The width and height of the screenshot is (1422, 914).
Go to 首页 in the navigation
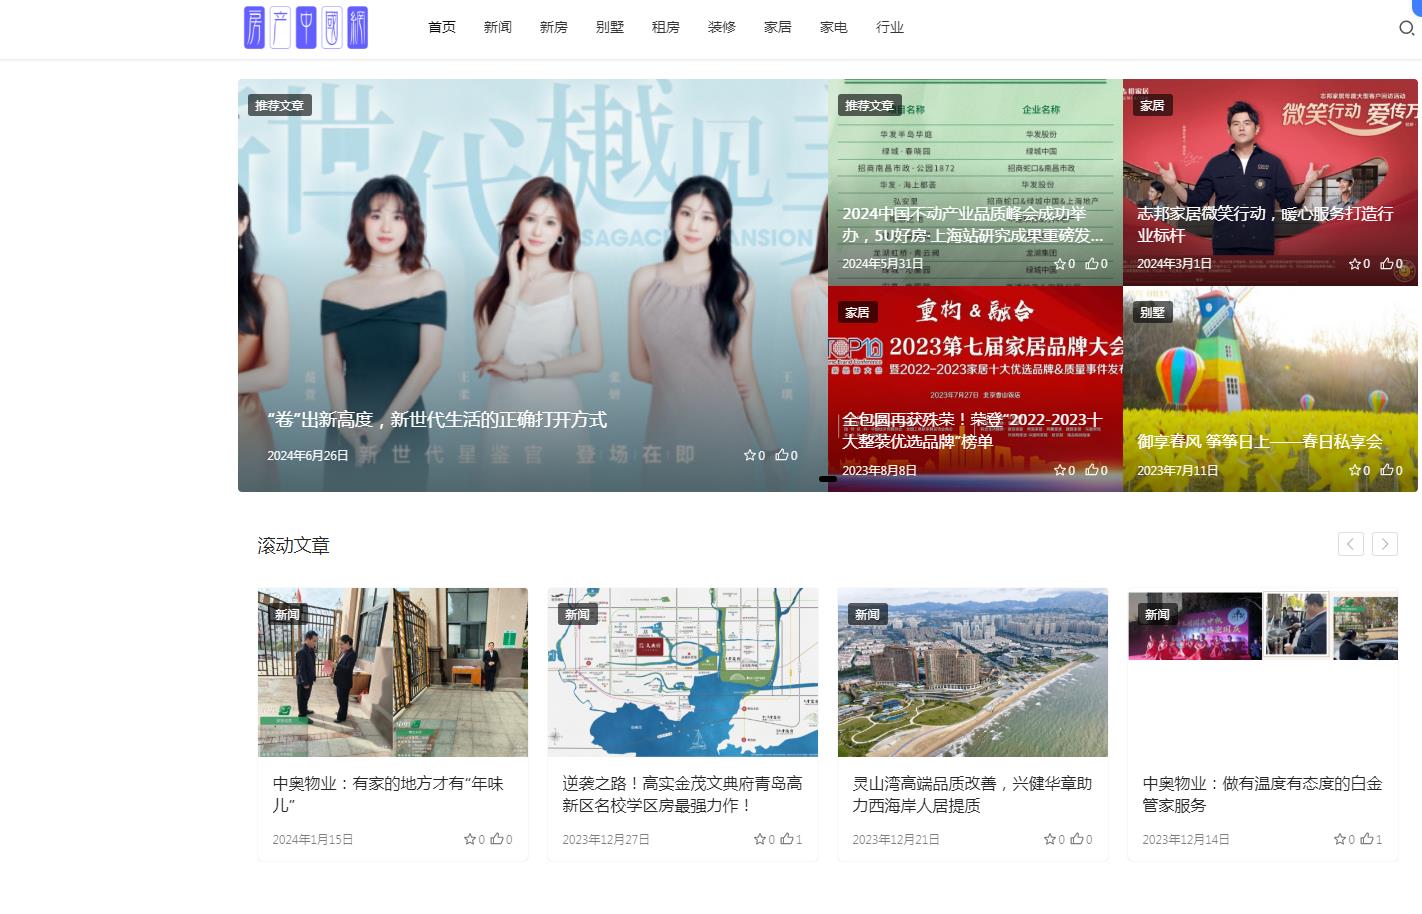pyautogui.click(x=442, y=27)
